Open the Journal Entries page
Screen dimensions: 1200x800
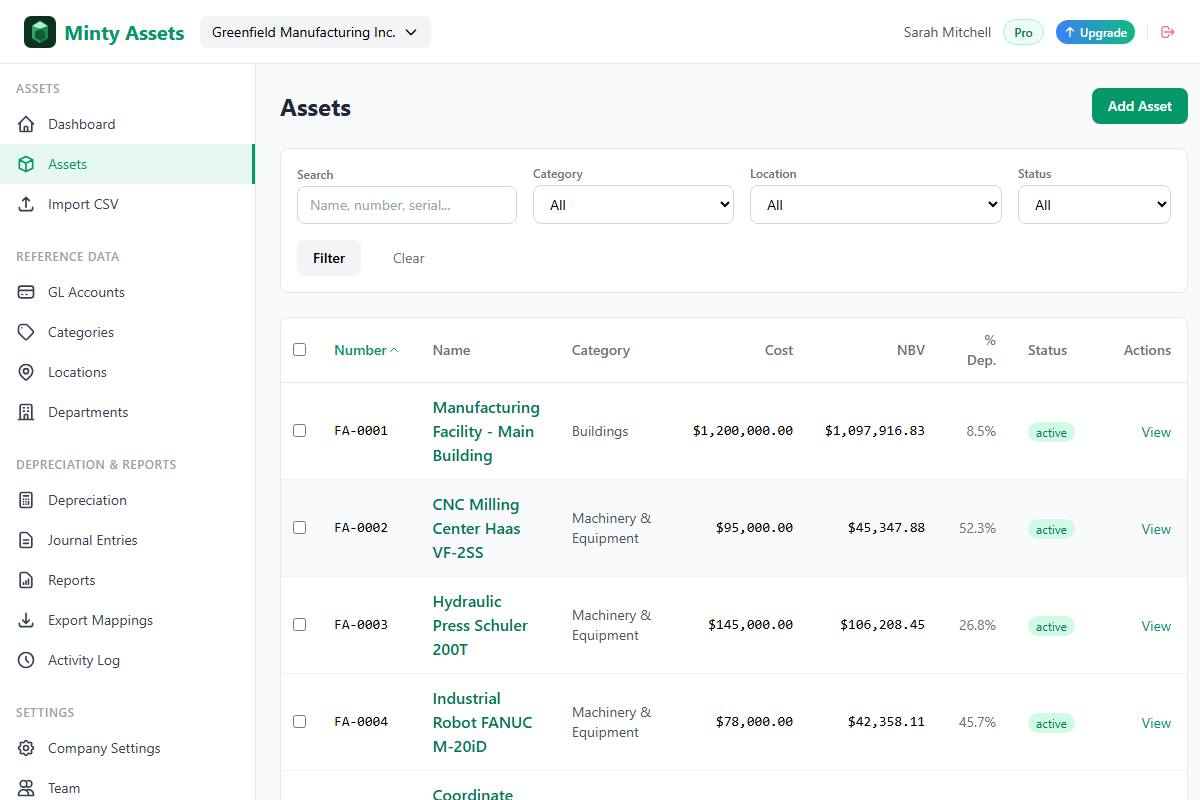127,540
